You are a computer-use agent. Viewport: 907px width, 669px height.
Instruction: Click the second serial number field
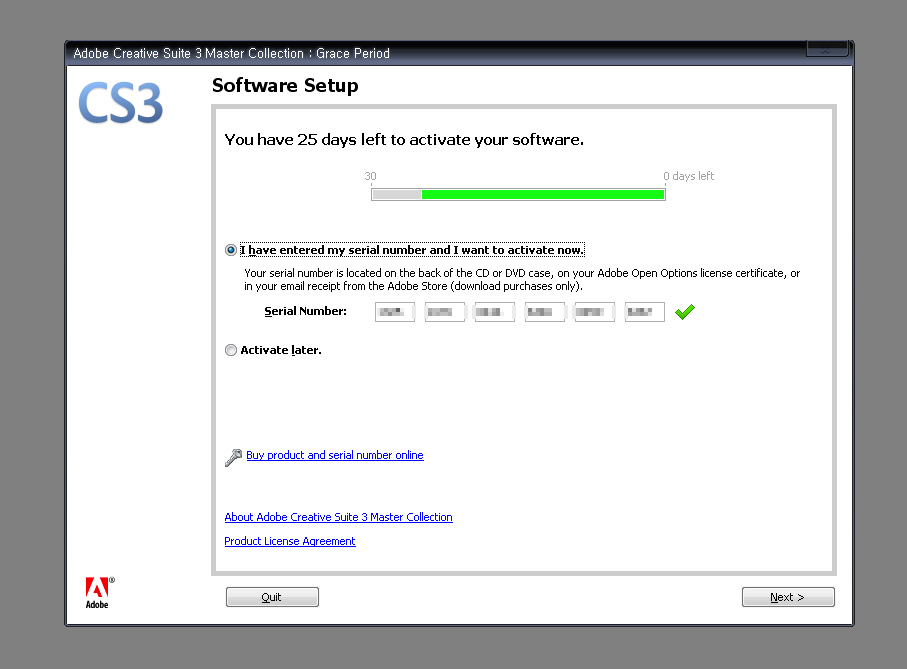click(445, 312)
